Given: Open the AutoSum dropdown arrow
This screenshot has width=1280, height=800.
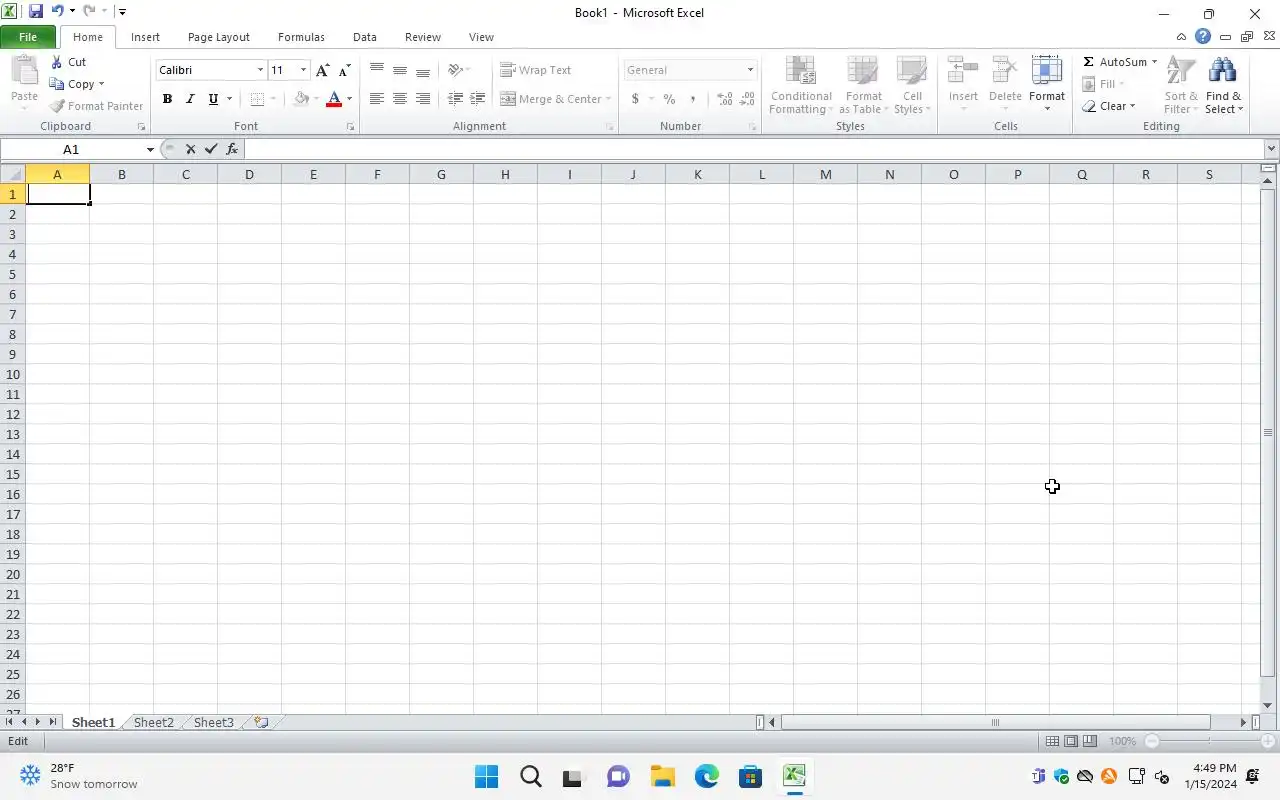Looking at the screenshot, I should [x=1154, y=62].
